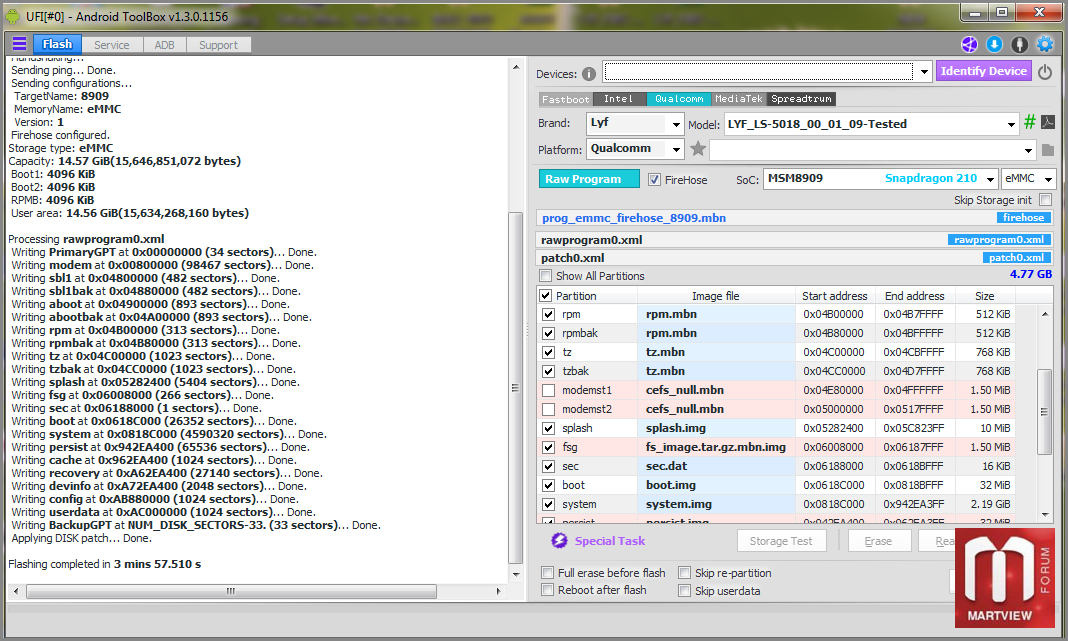The width and height of the screenshot is (1068, 641).
Task: Click Special Task link
Action: [x=610, y=541]
